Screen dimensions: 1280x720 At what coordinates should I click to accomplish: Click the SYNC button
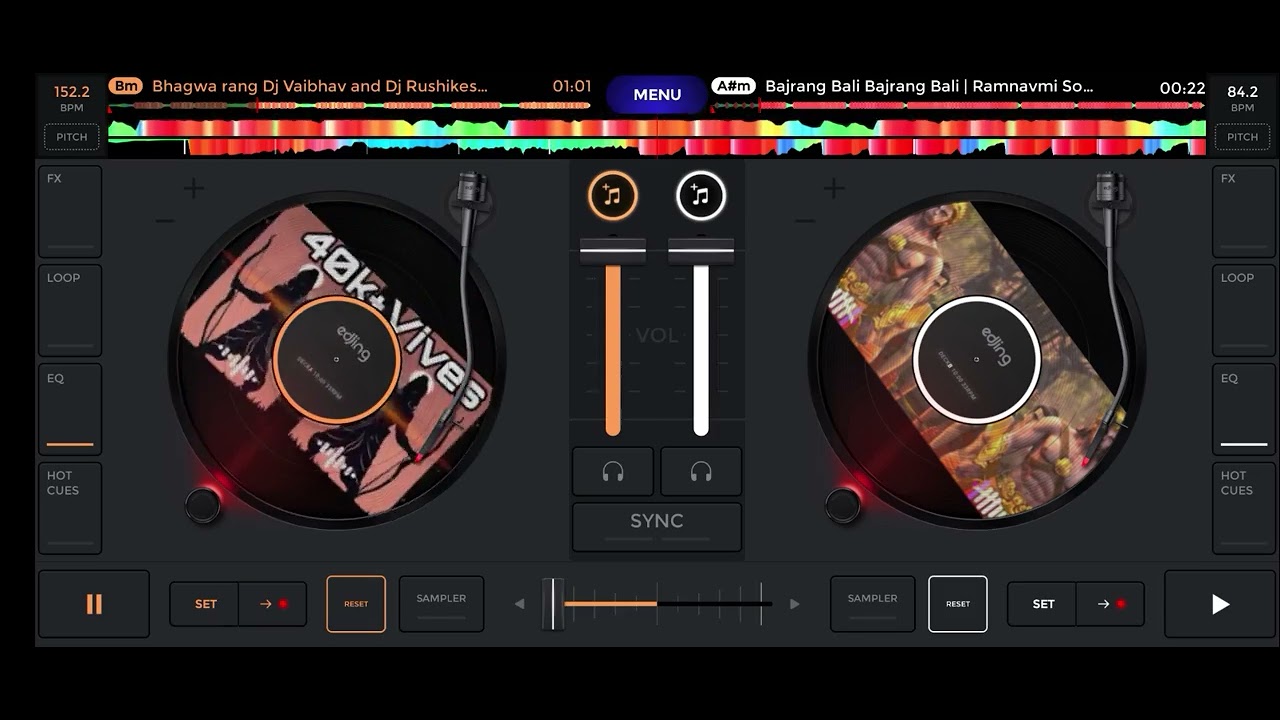pyautogui.click(x=657, y=526)
